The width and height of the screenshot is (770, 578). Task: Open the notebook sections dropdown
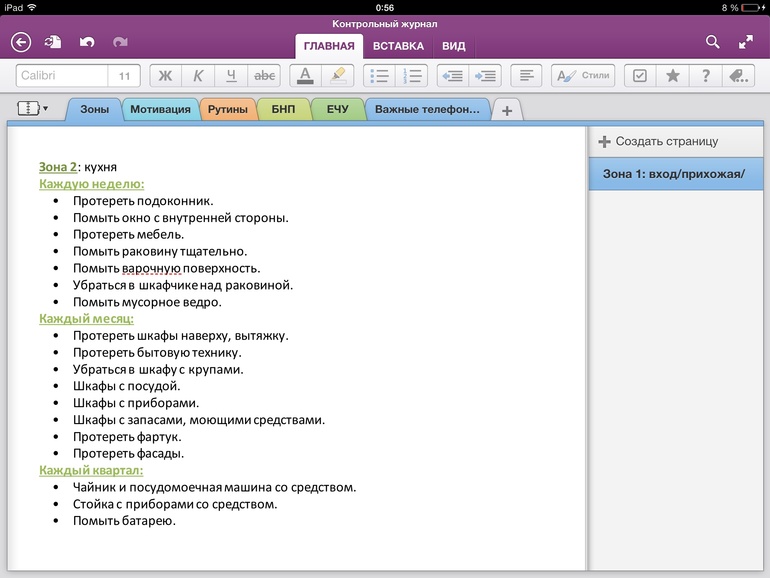click(32, 108)
